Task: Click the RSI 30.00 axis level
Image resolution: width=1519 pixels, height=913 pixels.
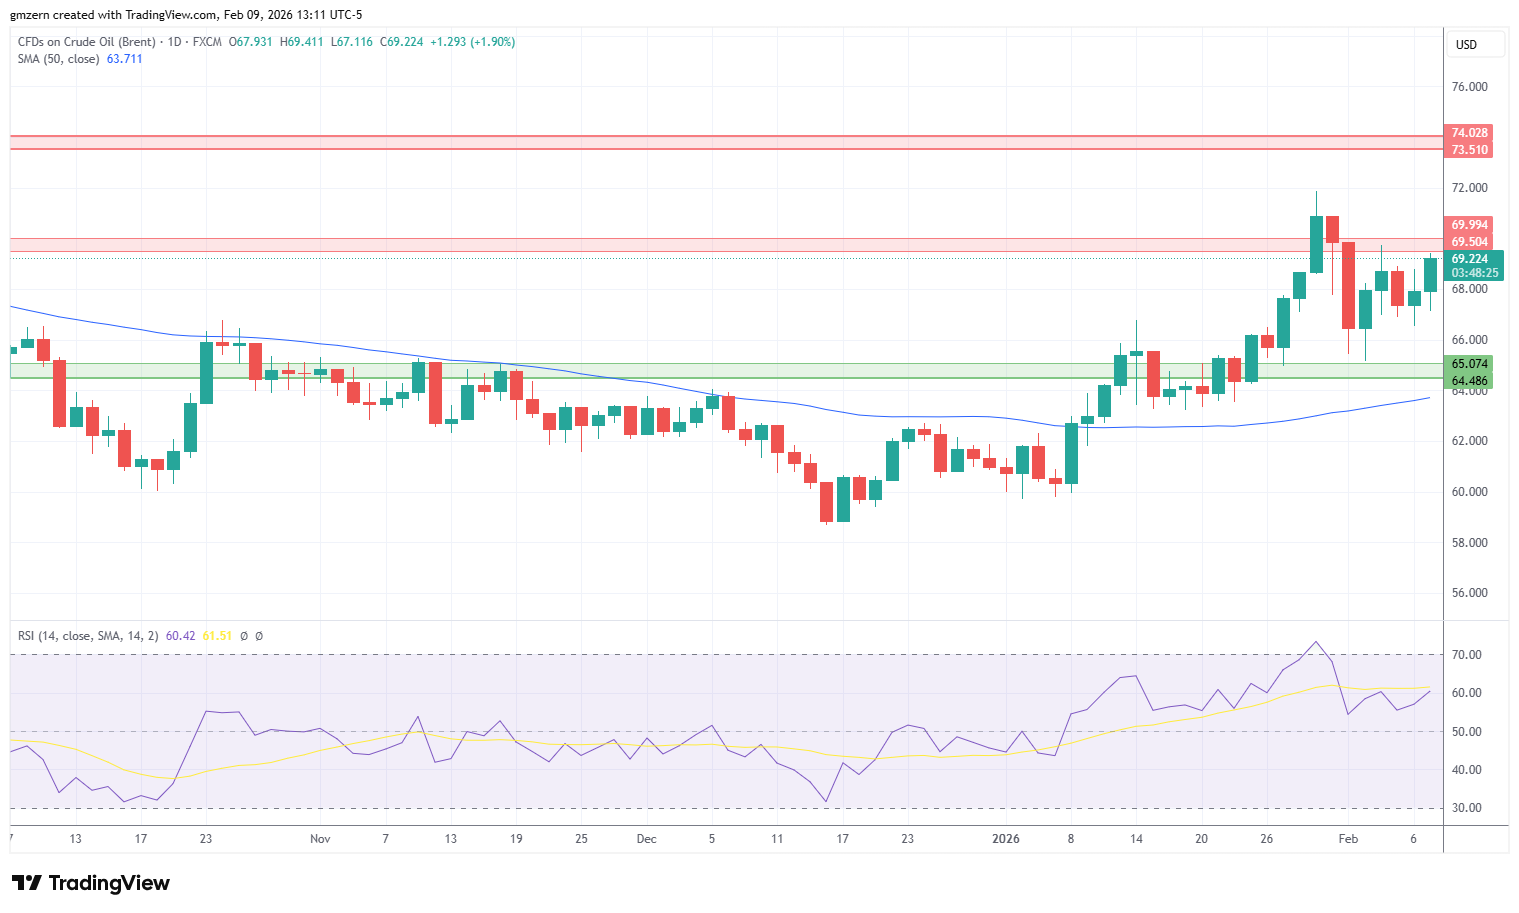Action: (1467, 808)
